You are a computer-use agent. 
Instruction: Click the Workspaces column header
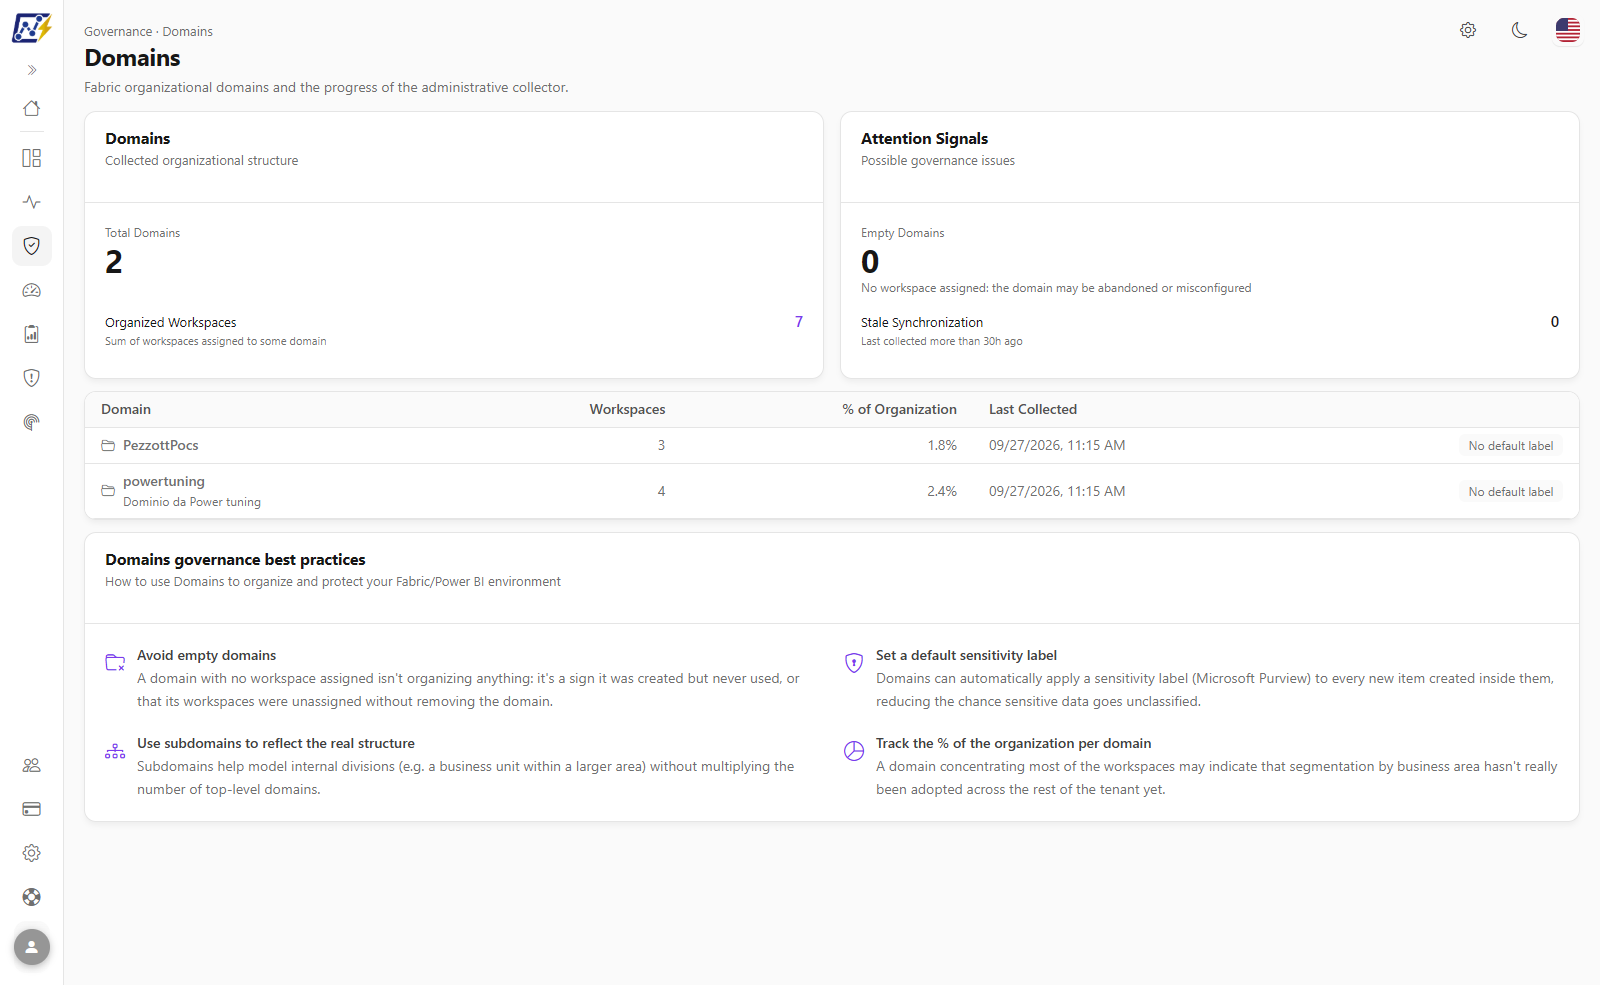click(x=627, y=409)
